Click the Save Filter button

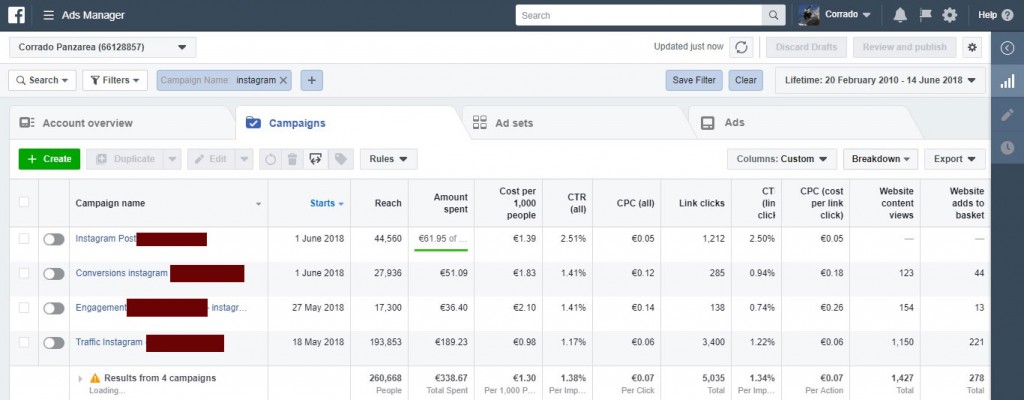694,80
